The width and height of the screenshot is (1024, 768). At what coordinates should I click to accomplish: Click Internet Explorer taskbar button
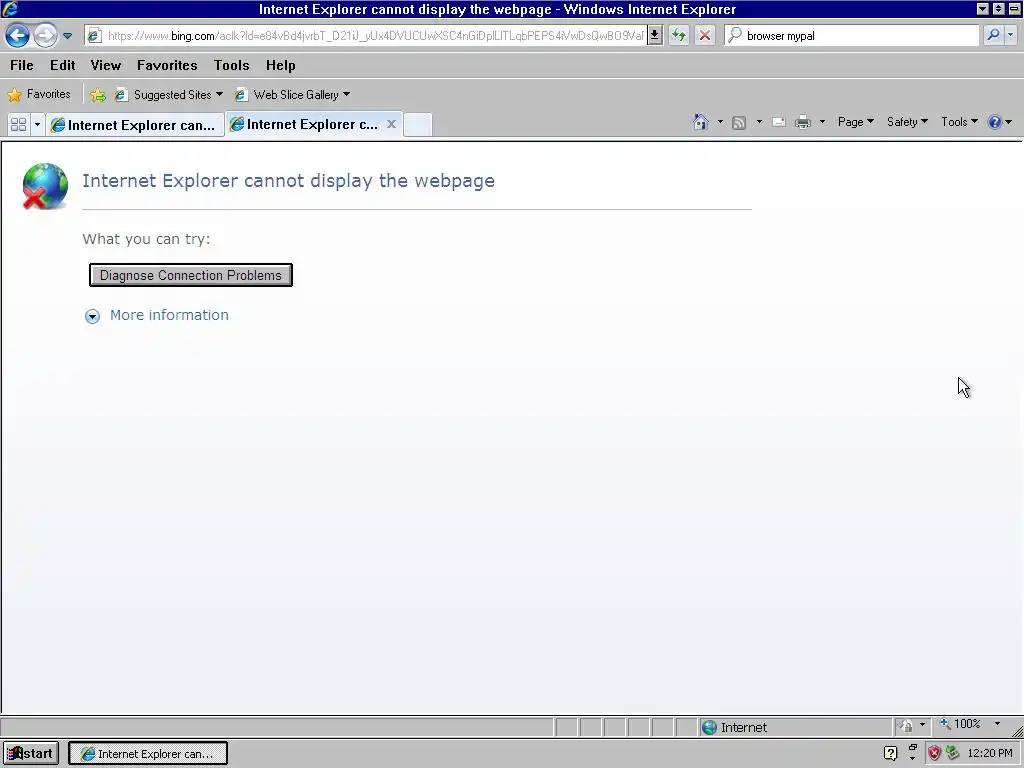[x=148, y=753]
